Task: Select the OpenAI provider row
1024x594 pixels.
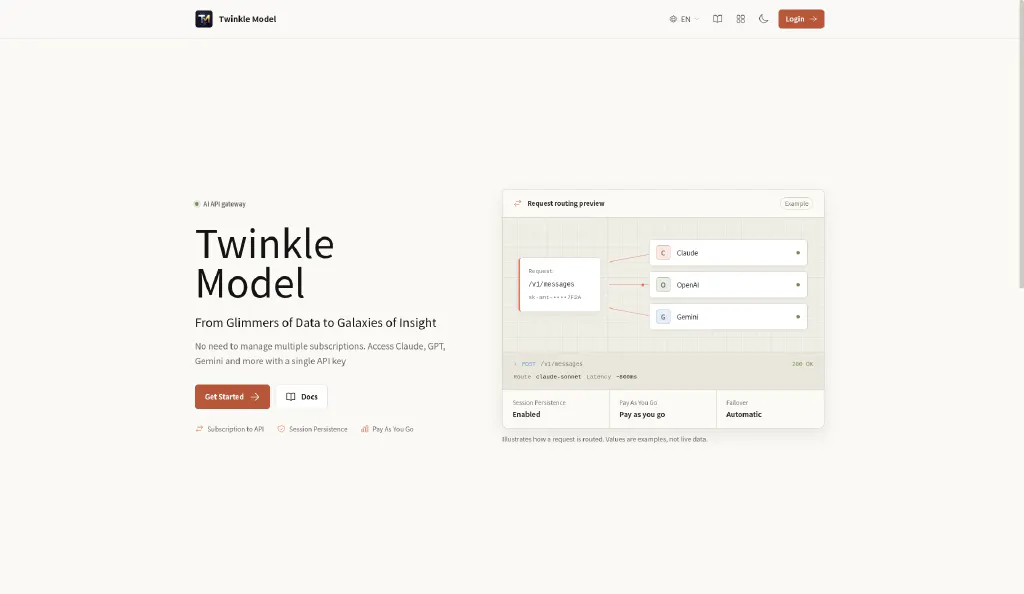Action: coord(728,285)
